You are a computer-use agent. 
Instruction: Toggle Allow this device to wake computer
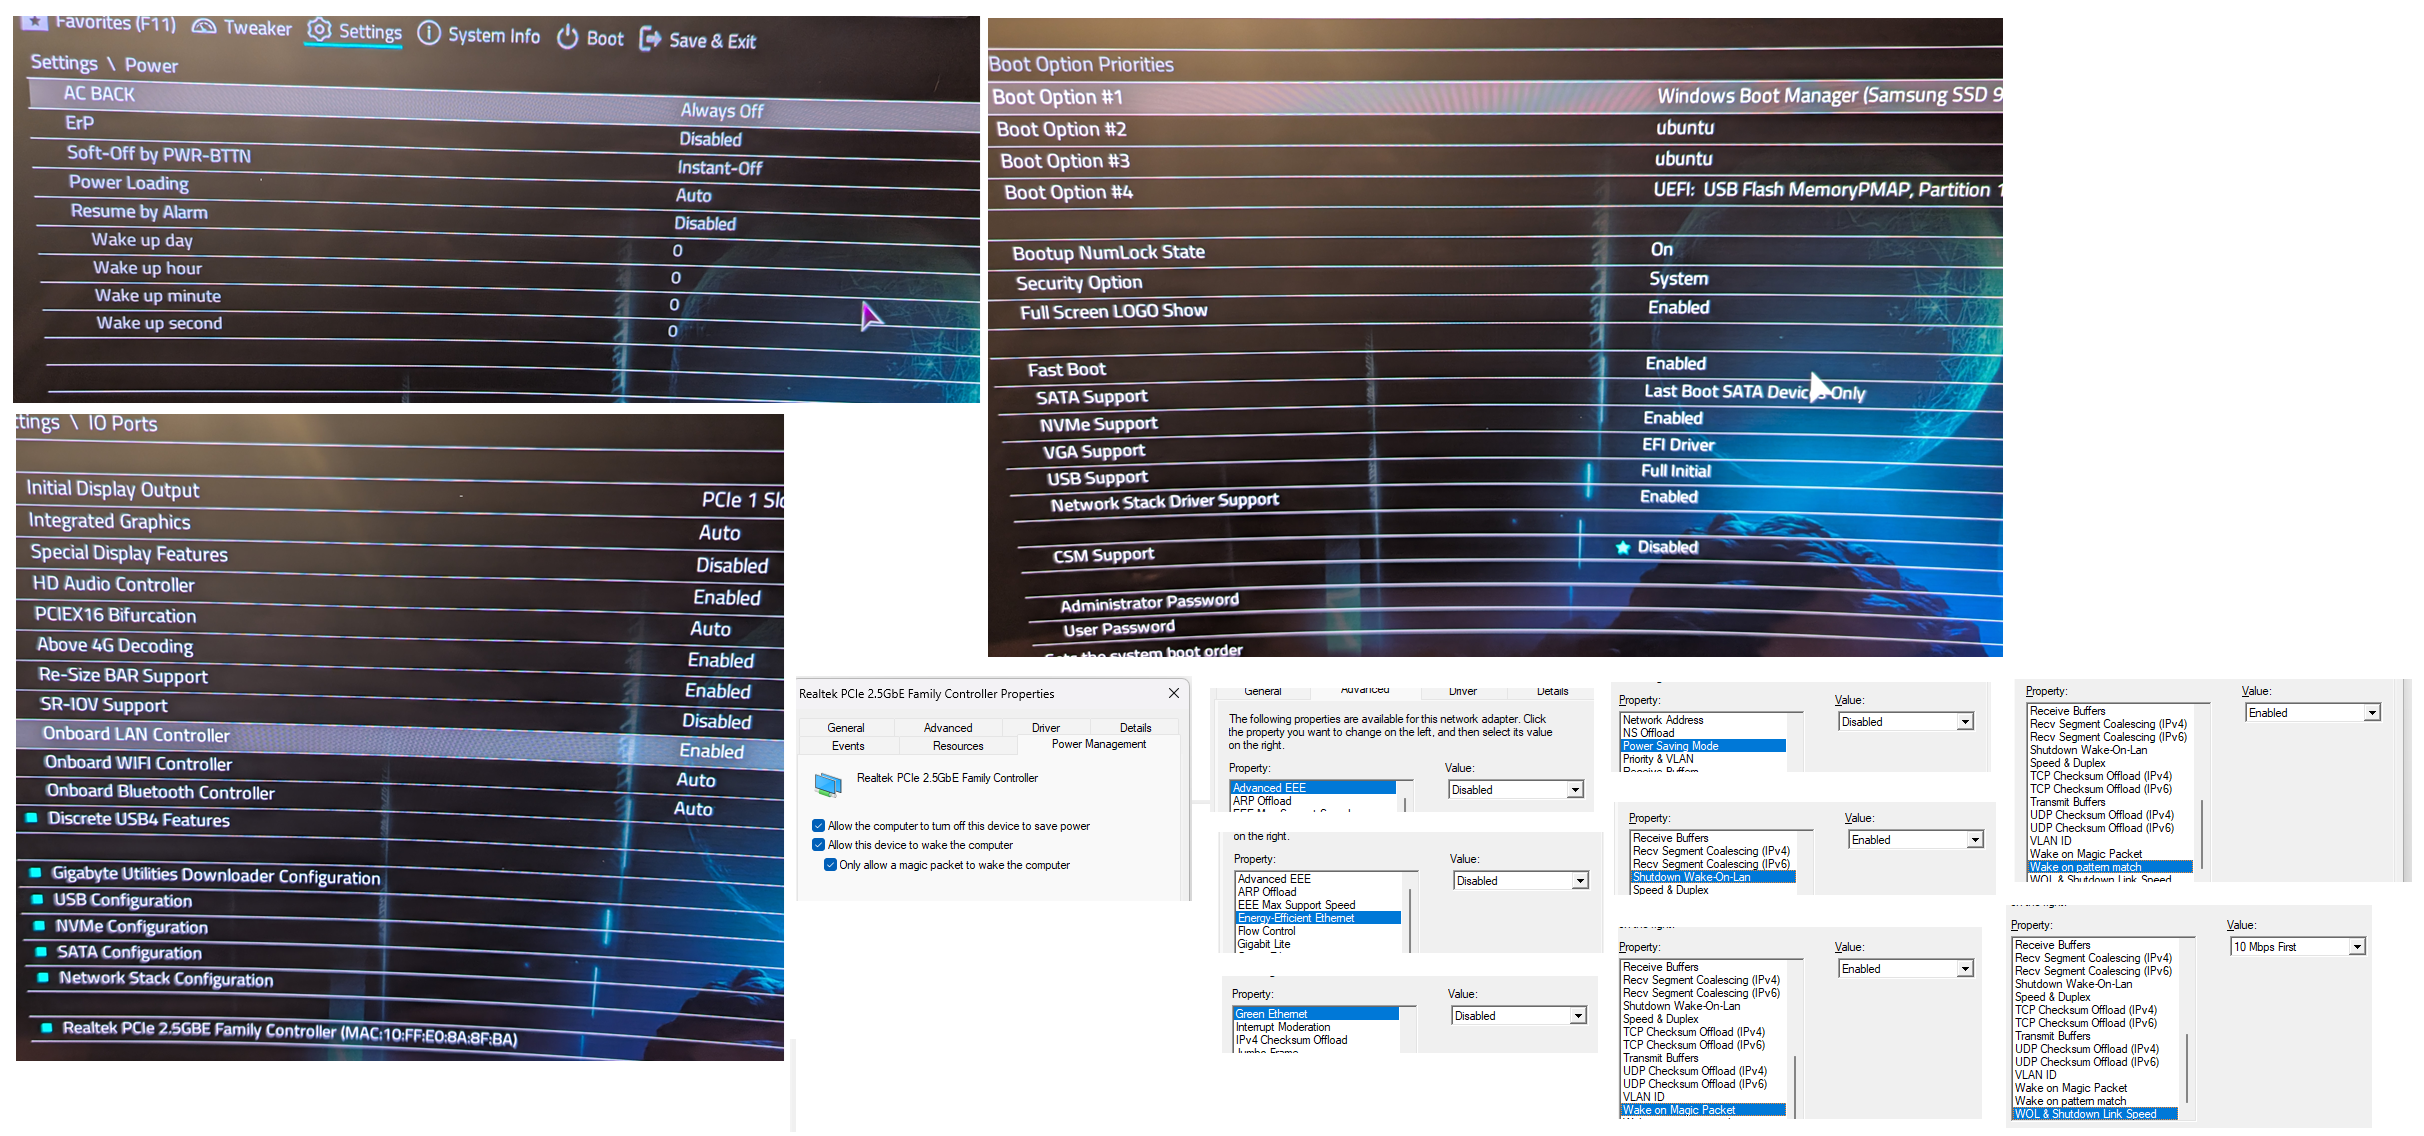pos(818,845)
